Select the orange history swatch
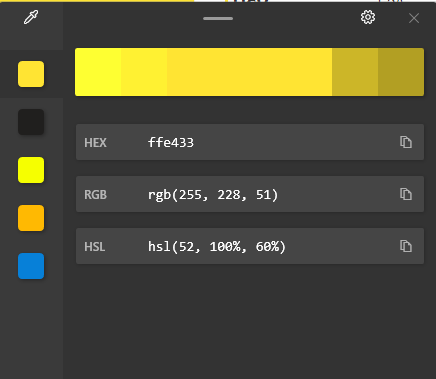Screen dimensions: 436x379 pyautogui.click(x=31, y=218)
